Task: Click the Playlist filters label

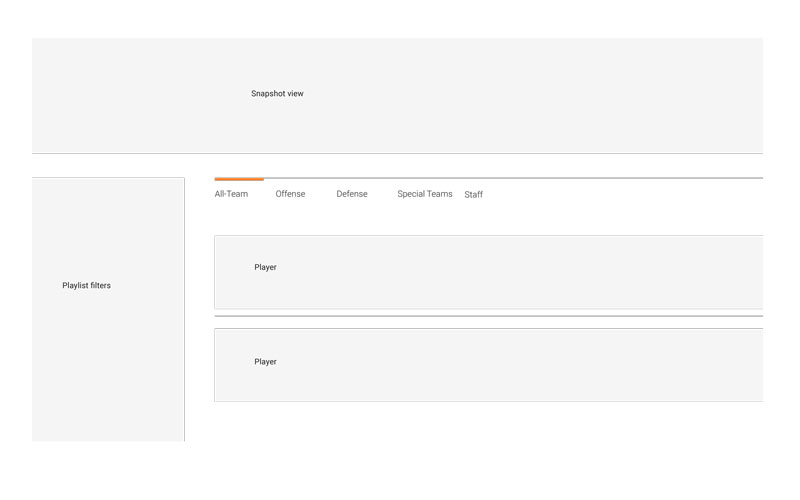Action: point(86,286)
